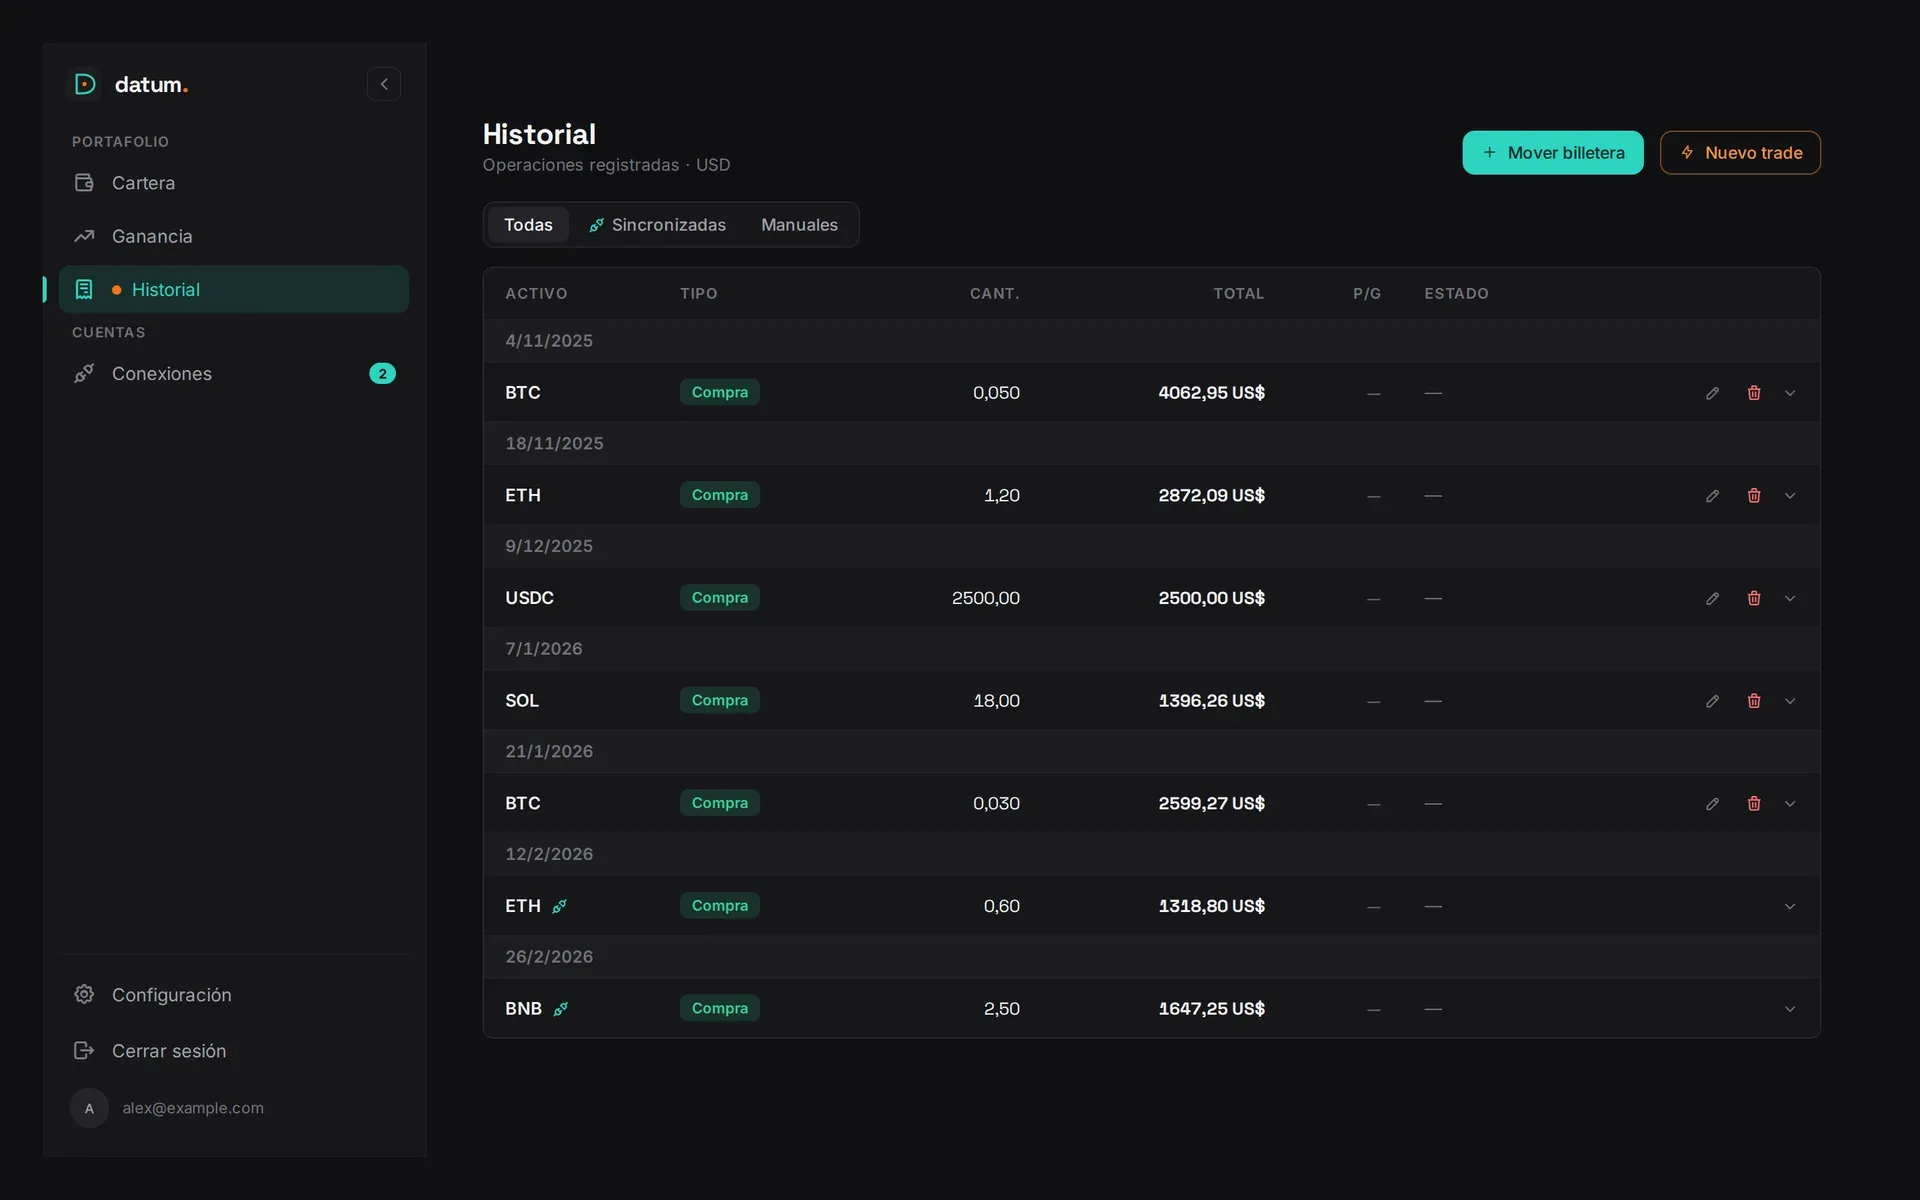Select Historial in the sidebar
Screen dimensions: 1920x1200
pos(234,289)
